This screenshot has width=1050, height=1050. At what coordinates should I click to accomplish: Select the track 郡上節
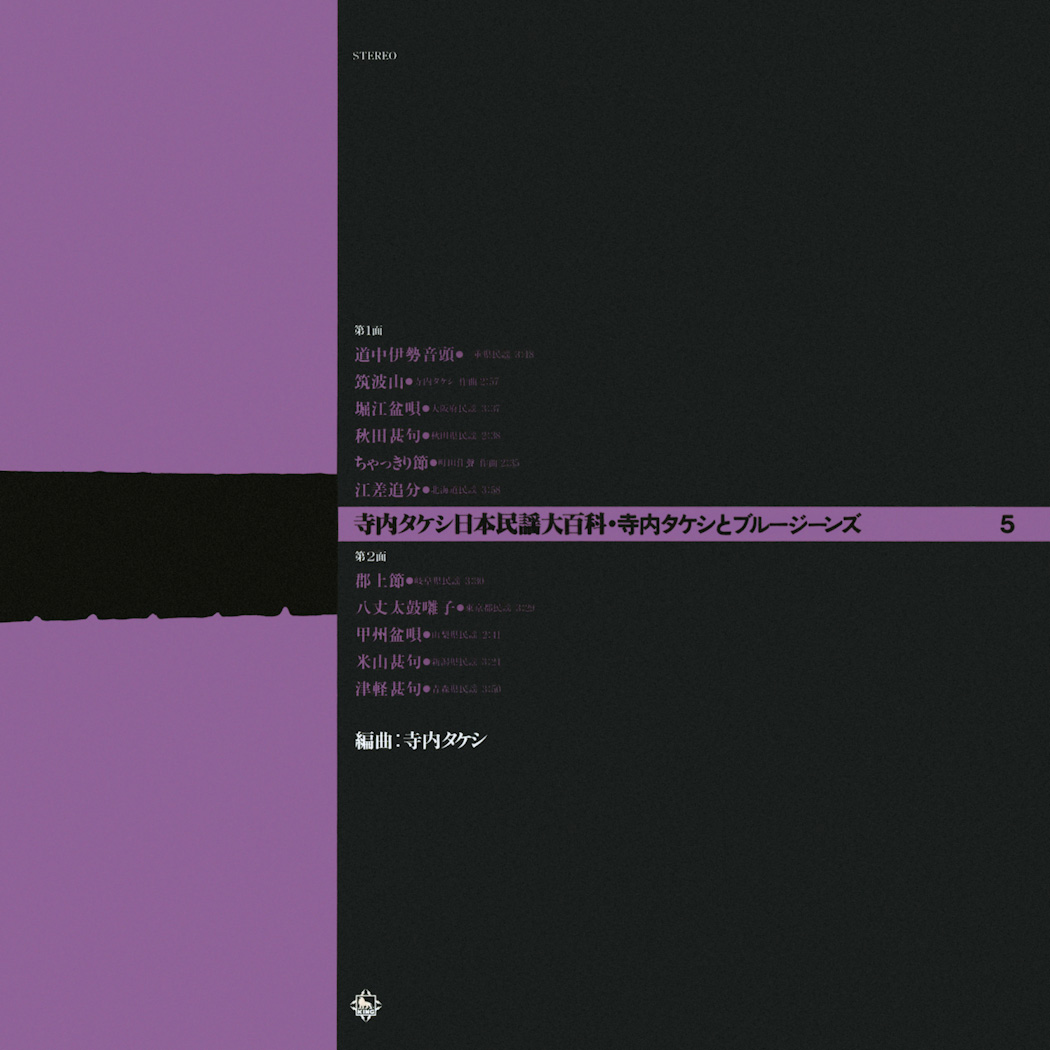click(x=379, y=581)
